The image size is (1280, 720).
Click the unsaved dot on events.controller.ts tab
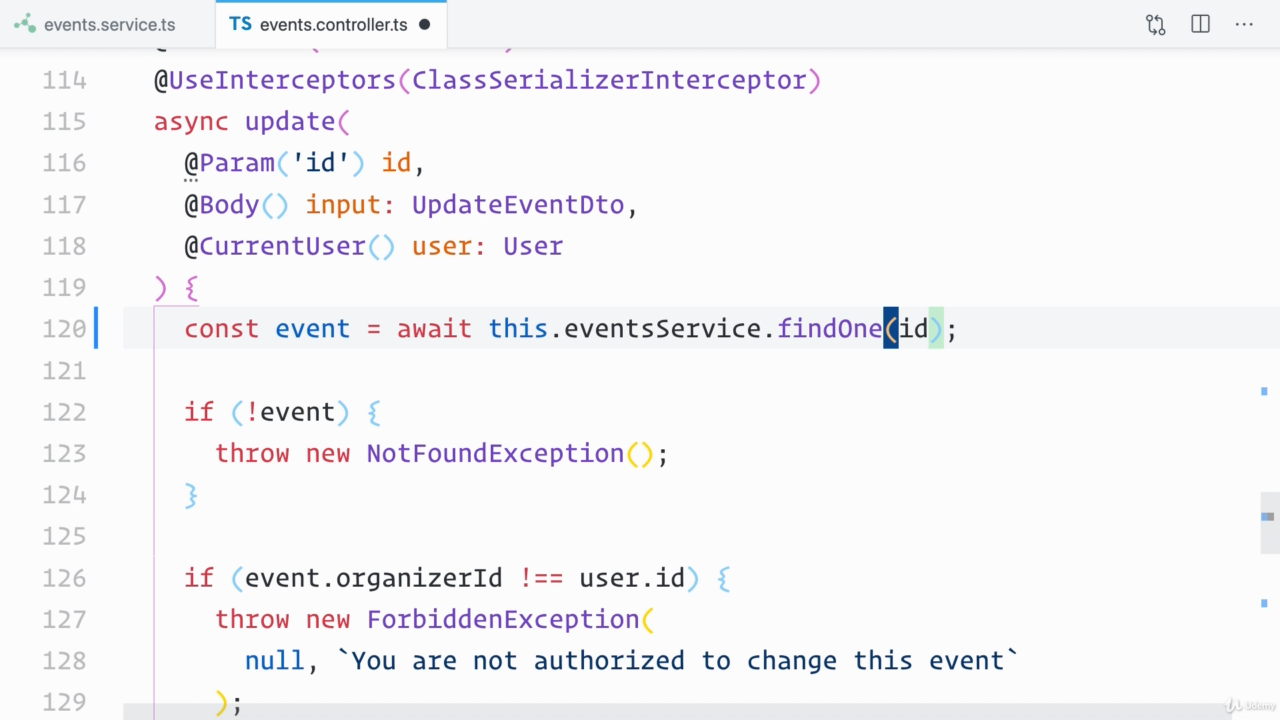424,25
